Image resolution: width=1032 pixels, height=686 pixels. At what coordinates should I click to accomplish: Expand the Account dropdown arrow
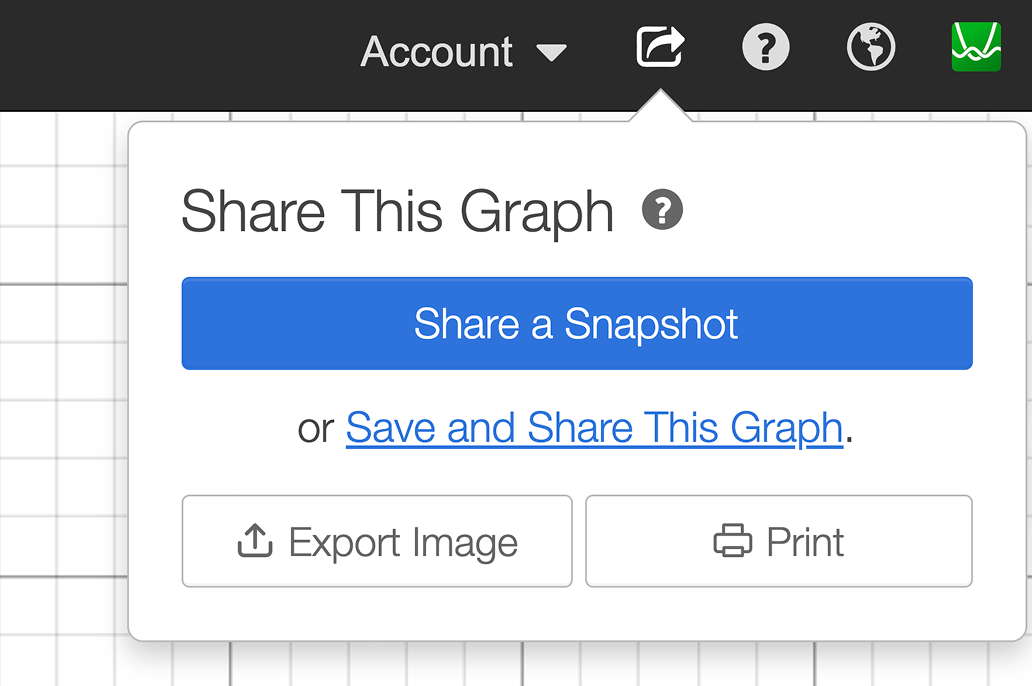tap(552, 52)
